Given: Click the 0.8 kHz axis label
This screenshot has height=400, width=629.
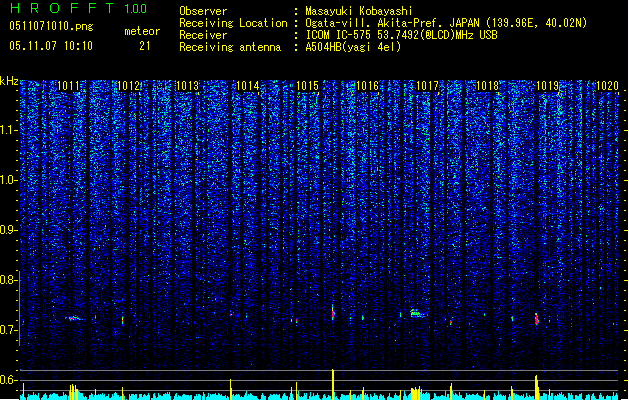Looking at the screenshot, I should click(x=9, y=280).
